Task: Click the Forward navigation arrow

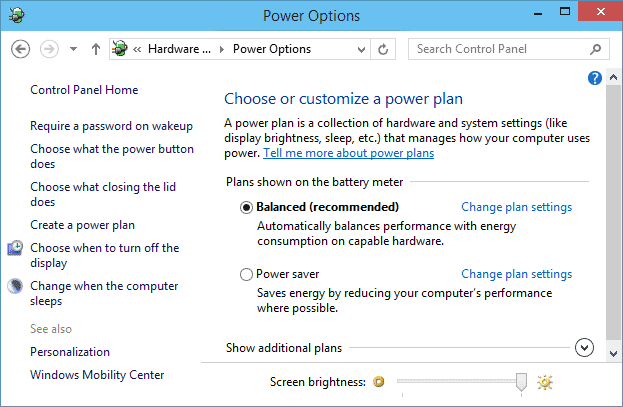Action: coord(49,49)
